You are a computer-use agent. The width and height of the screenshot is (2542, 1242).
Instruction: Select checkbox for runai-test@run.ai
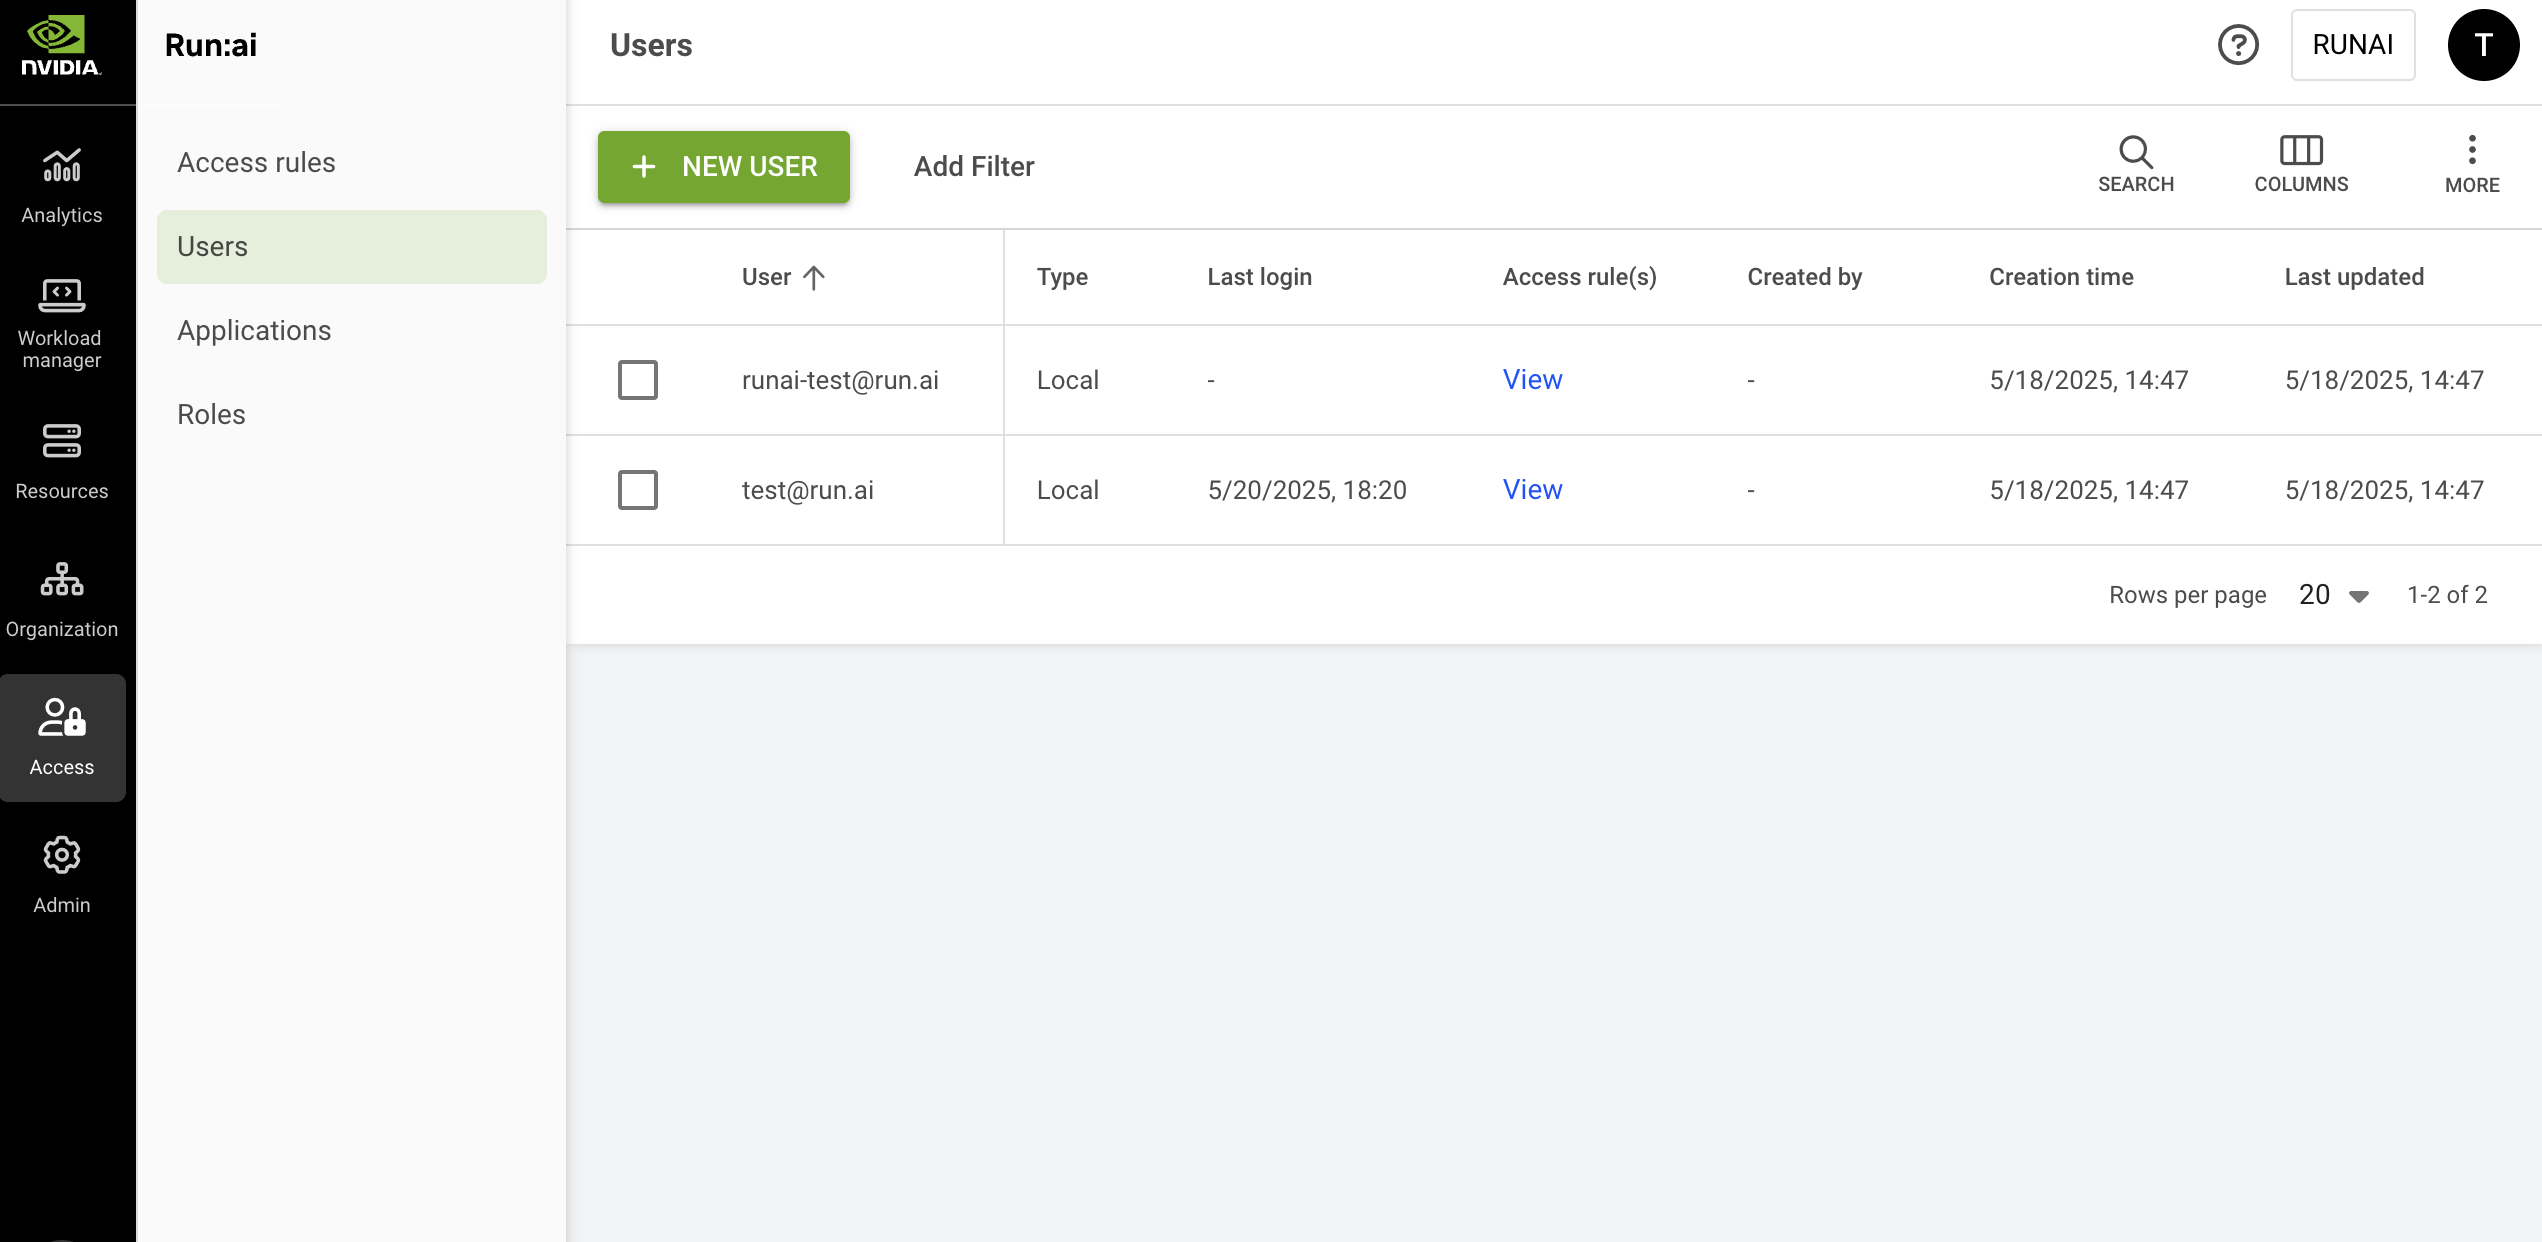coord(637,380)
